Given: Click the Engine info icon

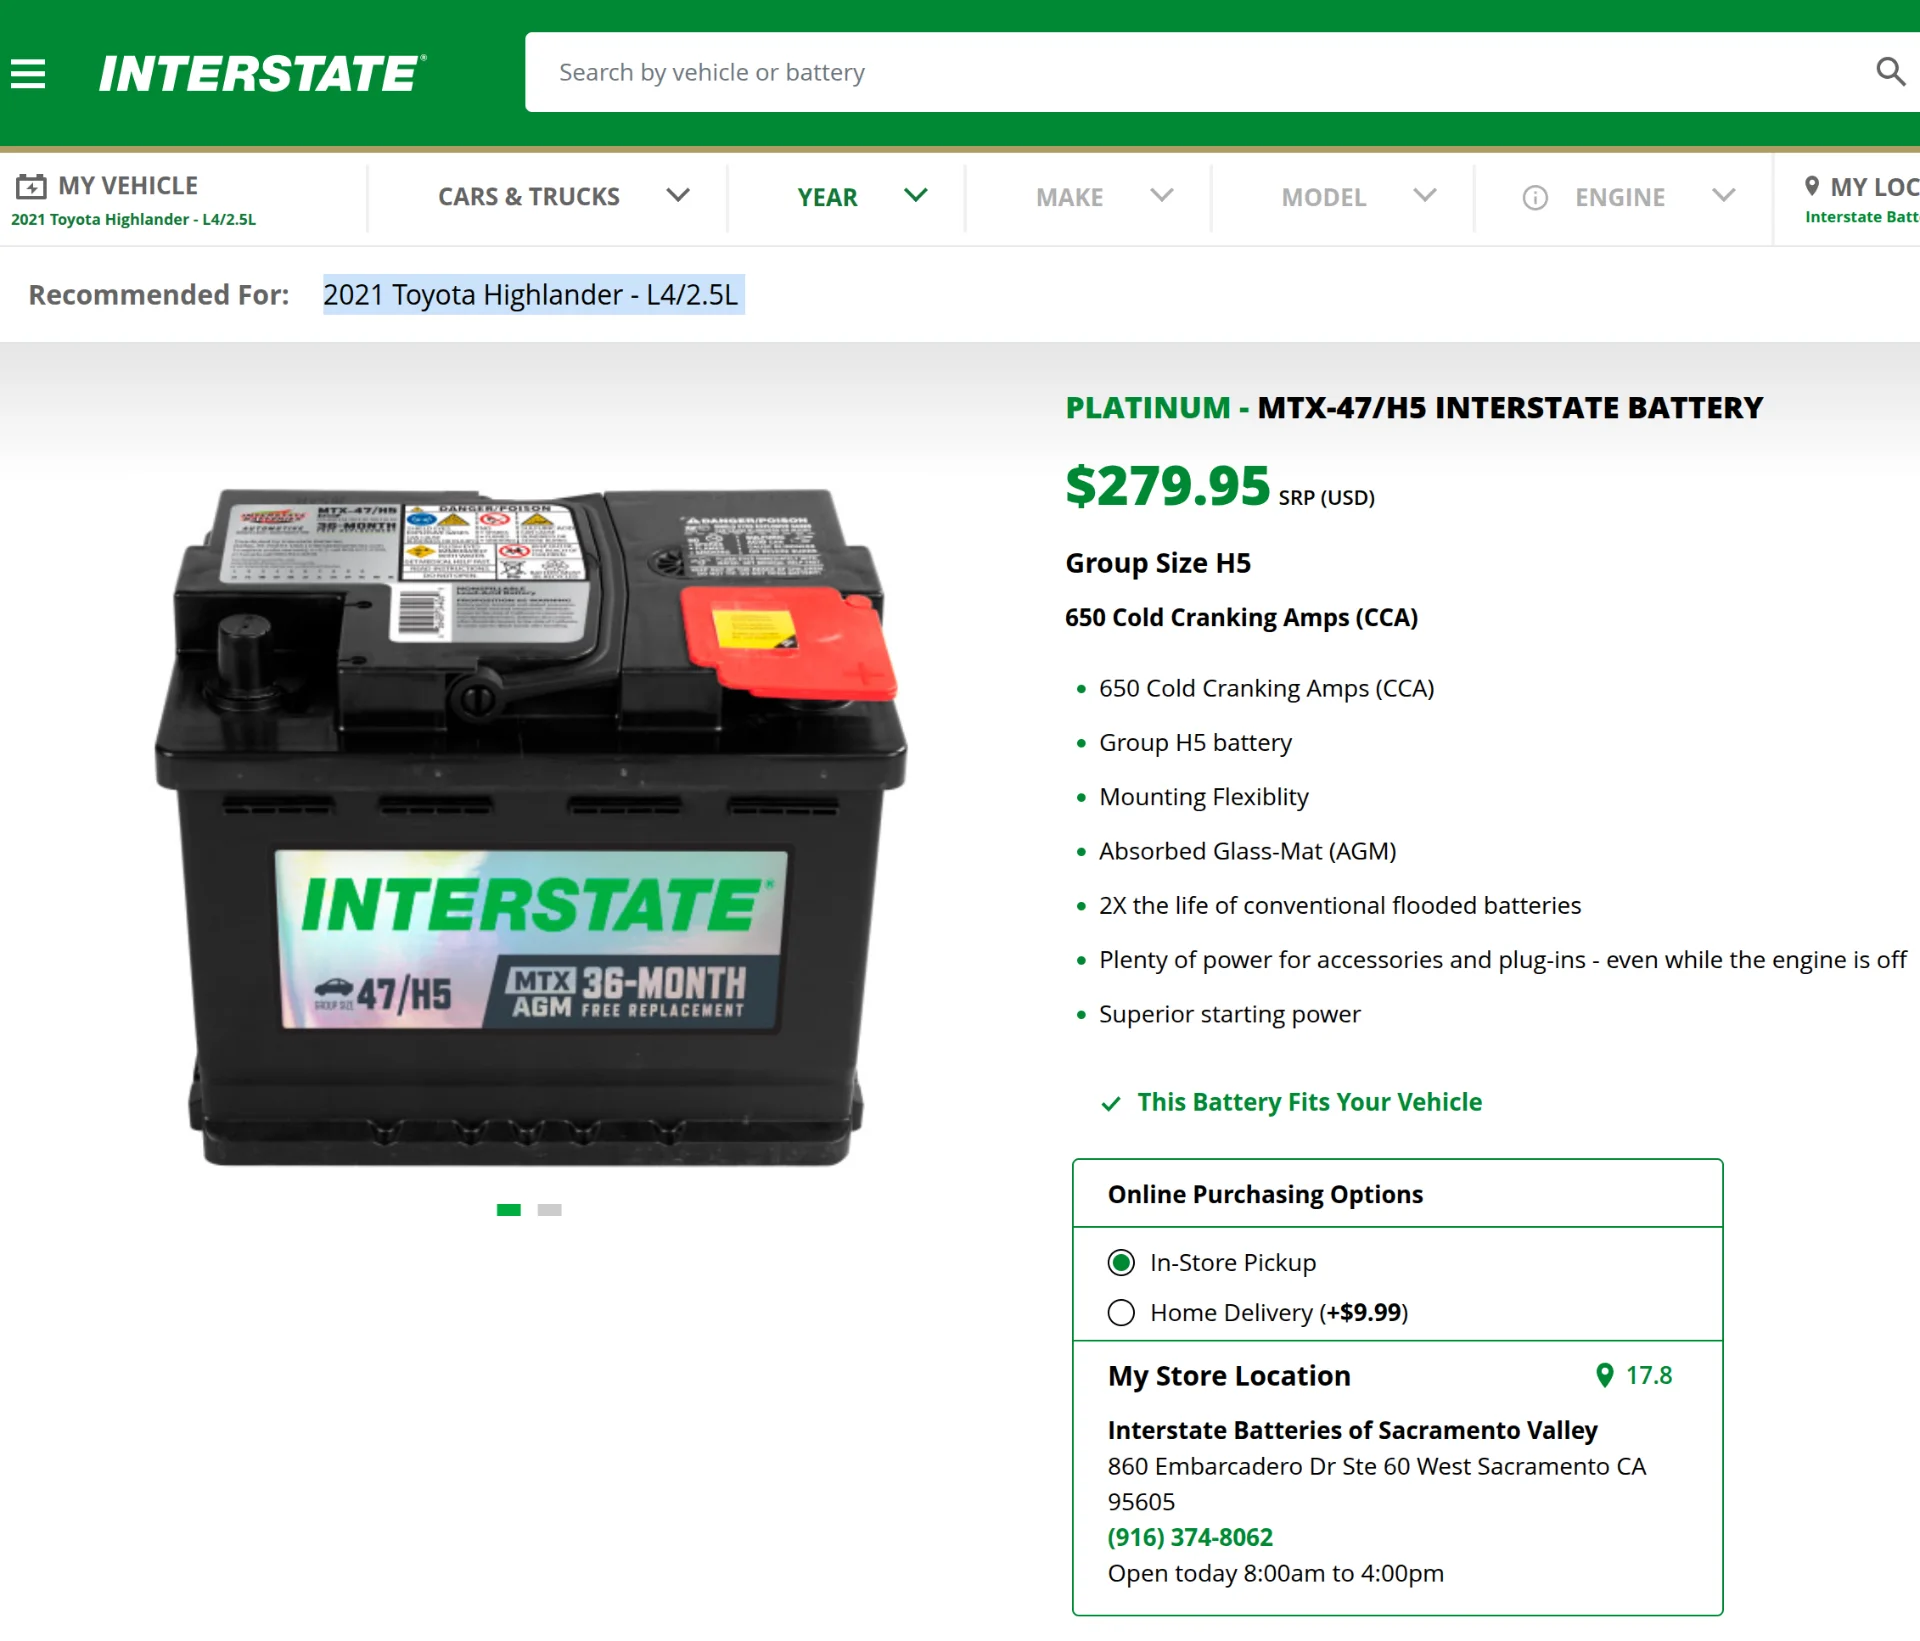Looking at the screenshot, I should pos(1535,198).
